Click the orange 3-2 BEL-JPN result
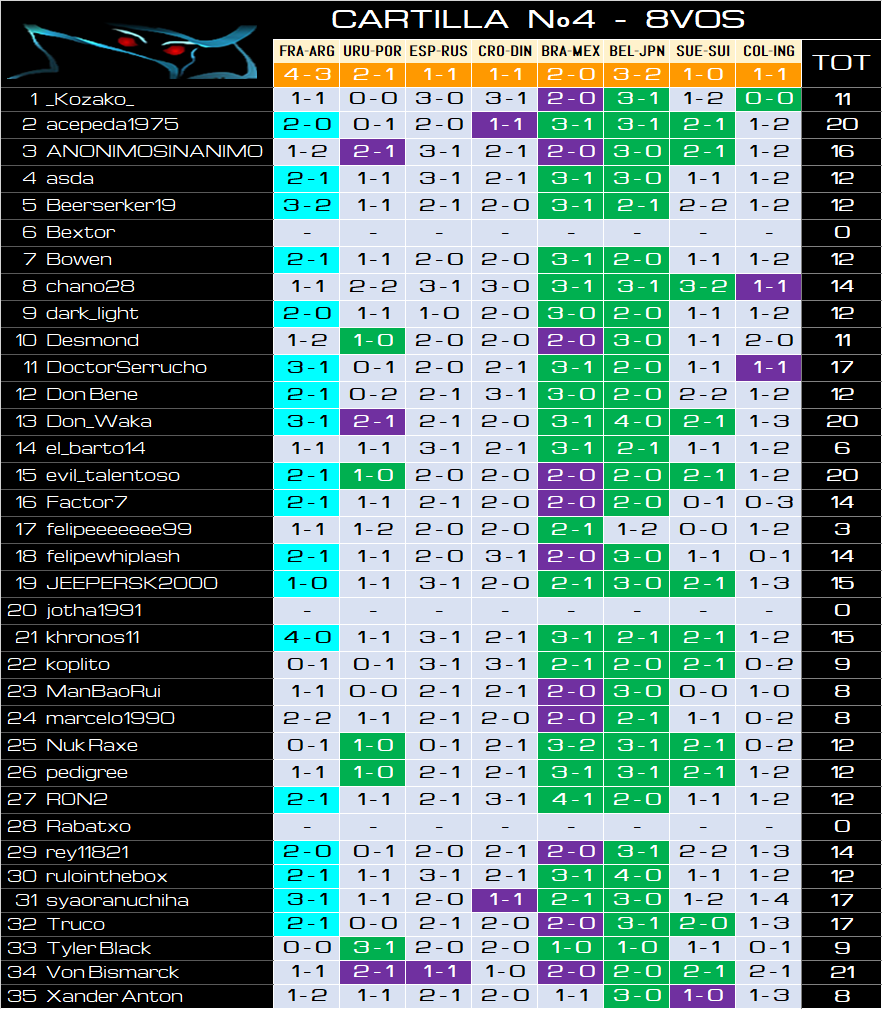The height and width of the screenshot is (1009, 882). [x=637, y=74]
